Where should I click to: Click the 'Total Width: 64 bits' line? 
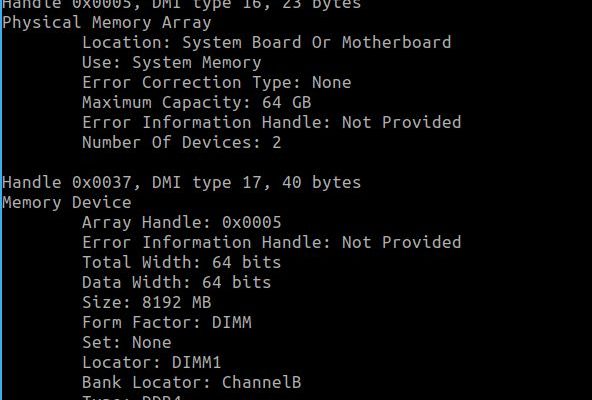click(x=182, y=263)
